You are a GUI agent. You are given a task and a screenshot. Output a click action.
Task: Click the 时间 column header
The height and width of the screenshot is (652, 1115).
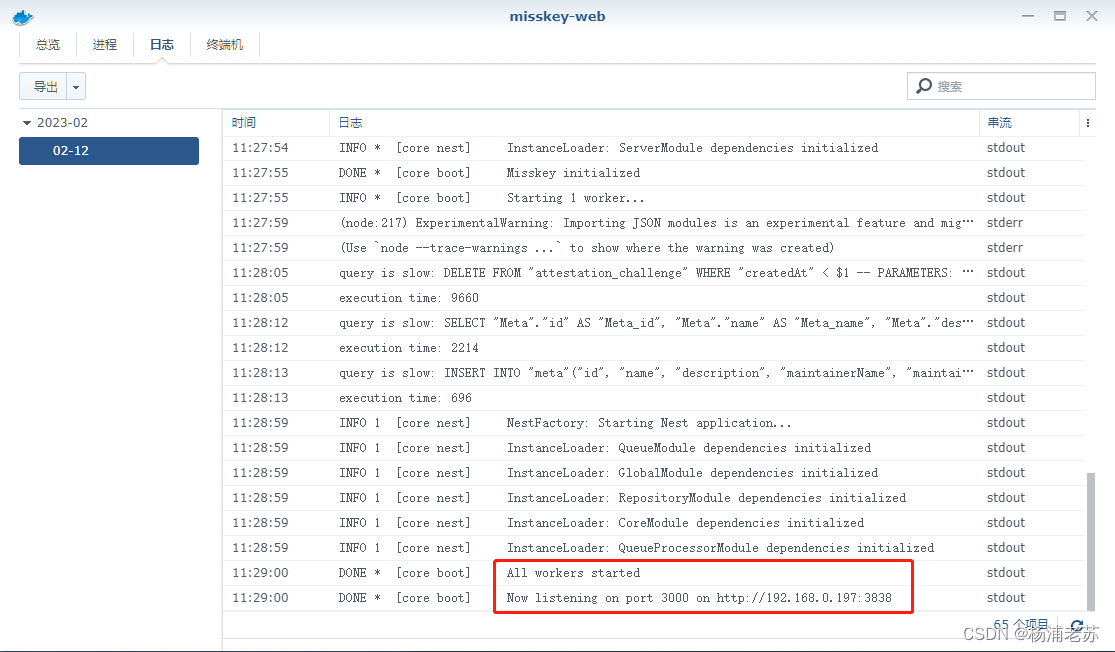276,123
